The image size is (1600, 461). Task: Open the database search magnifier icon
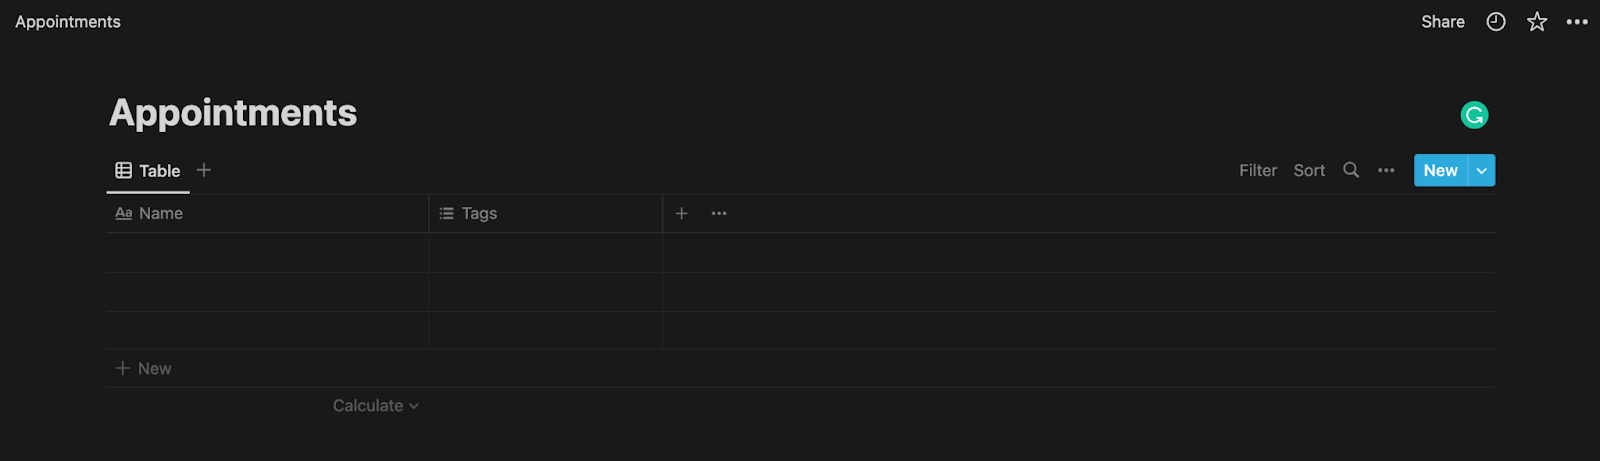[1351, 170]
